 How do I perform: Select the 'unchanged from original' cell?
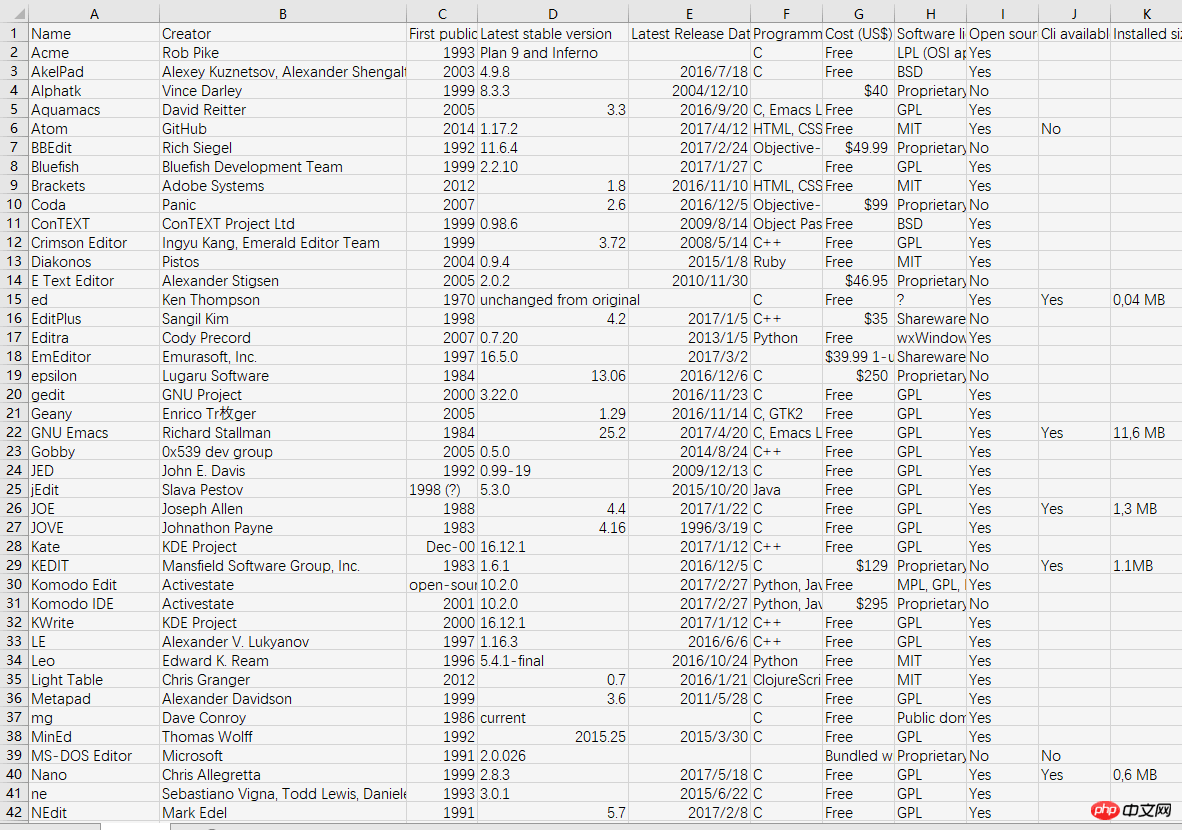553,299
